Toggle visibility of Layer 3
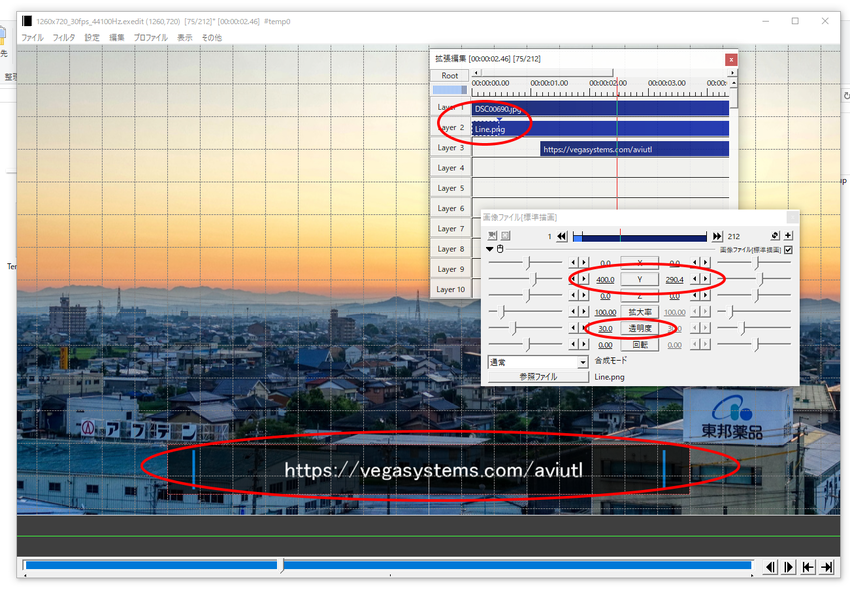This screenshot has width=850, height=590. (450, 148)
